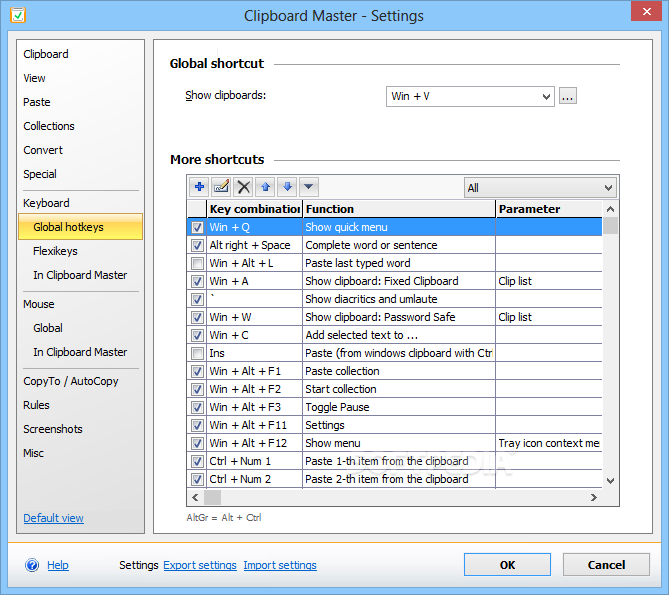669x595 pixels.
Task: Click the delete shortcut X icon
Action: (244, 187)
